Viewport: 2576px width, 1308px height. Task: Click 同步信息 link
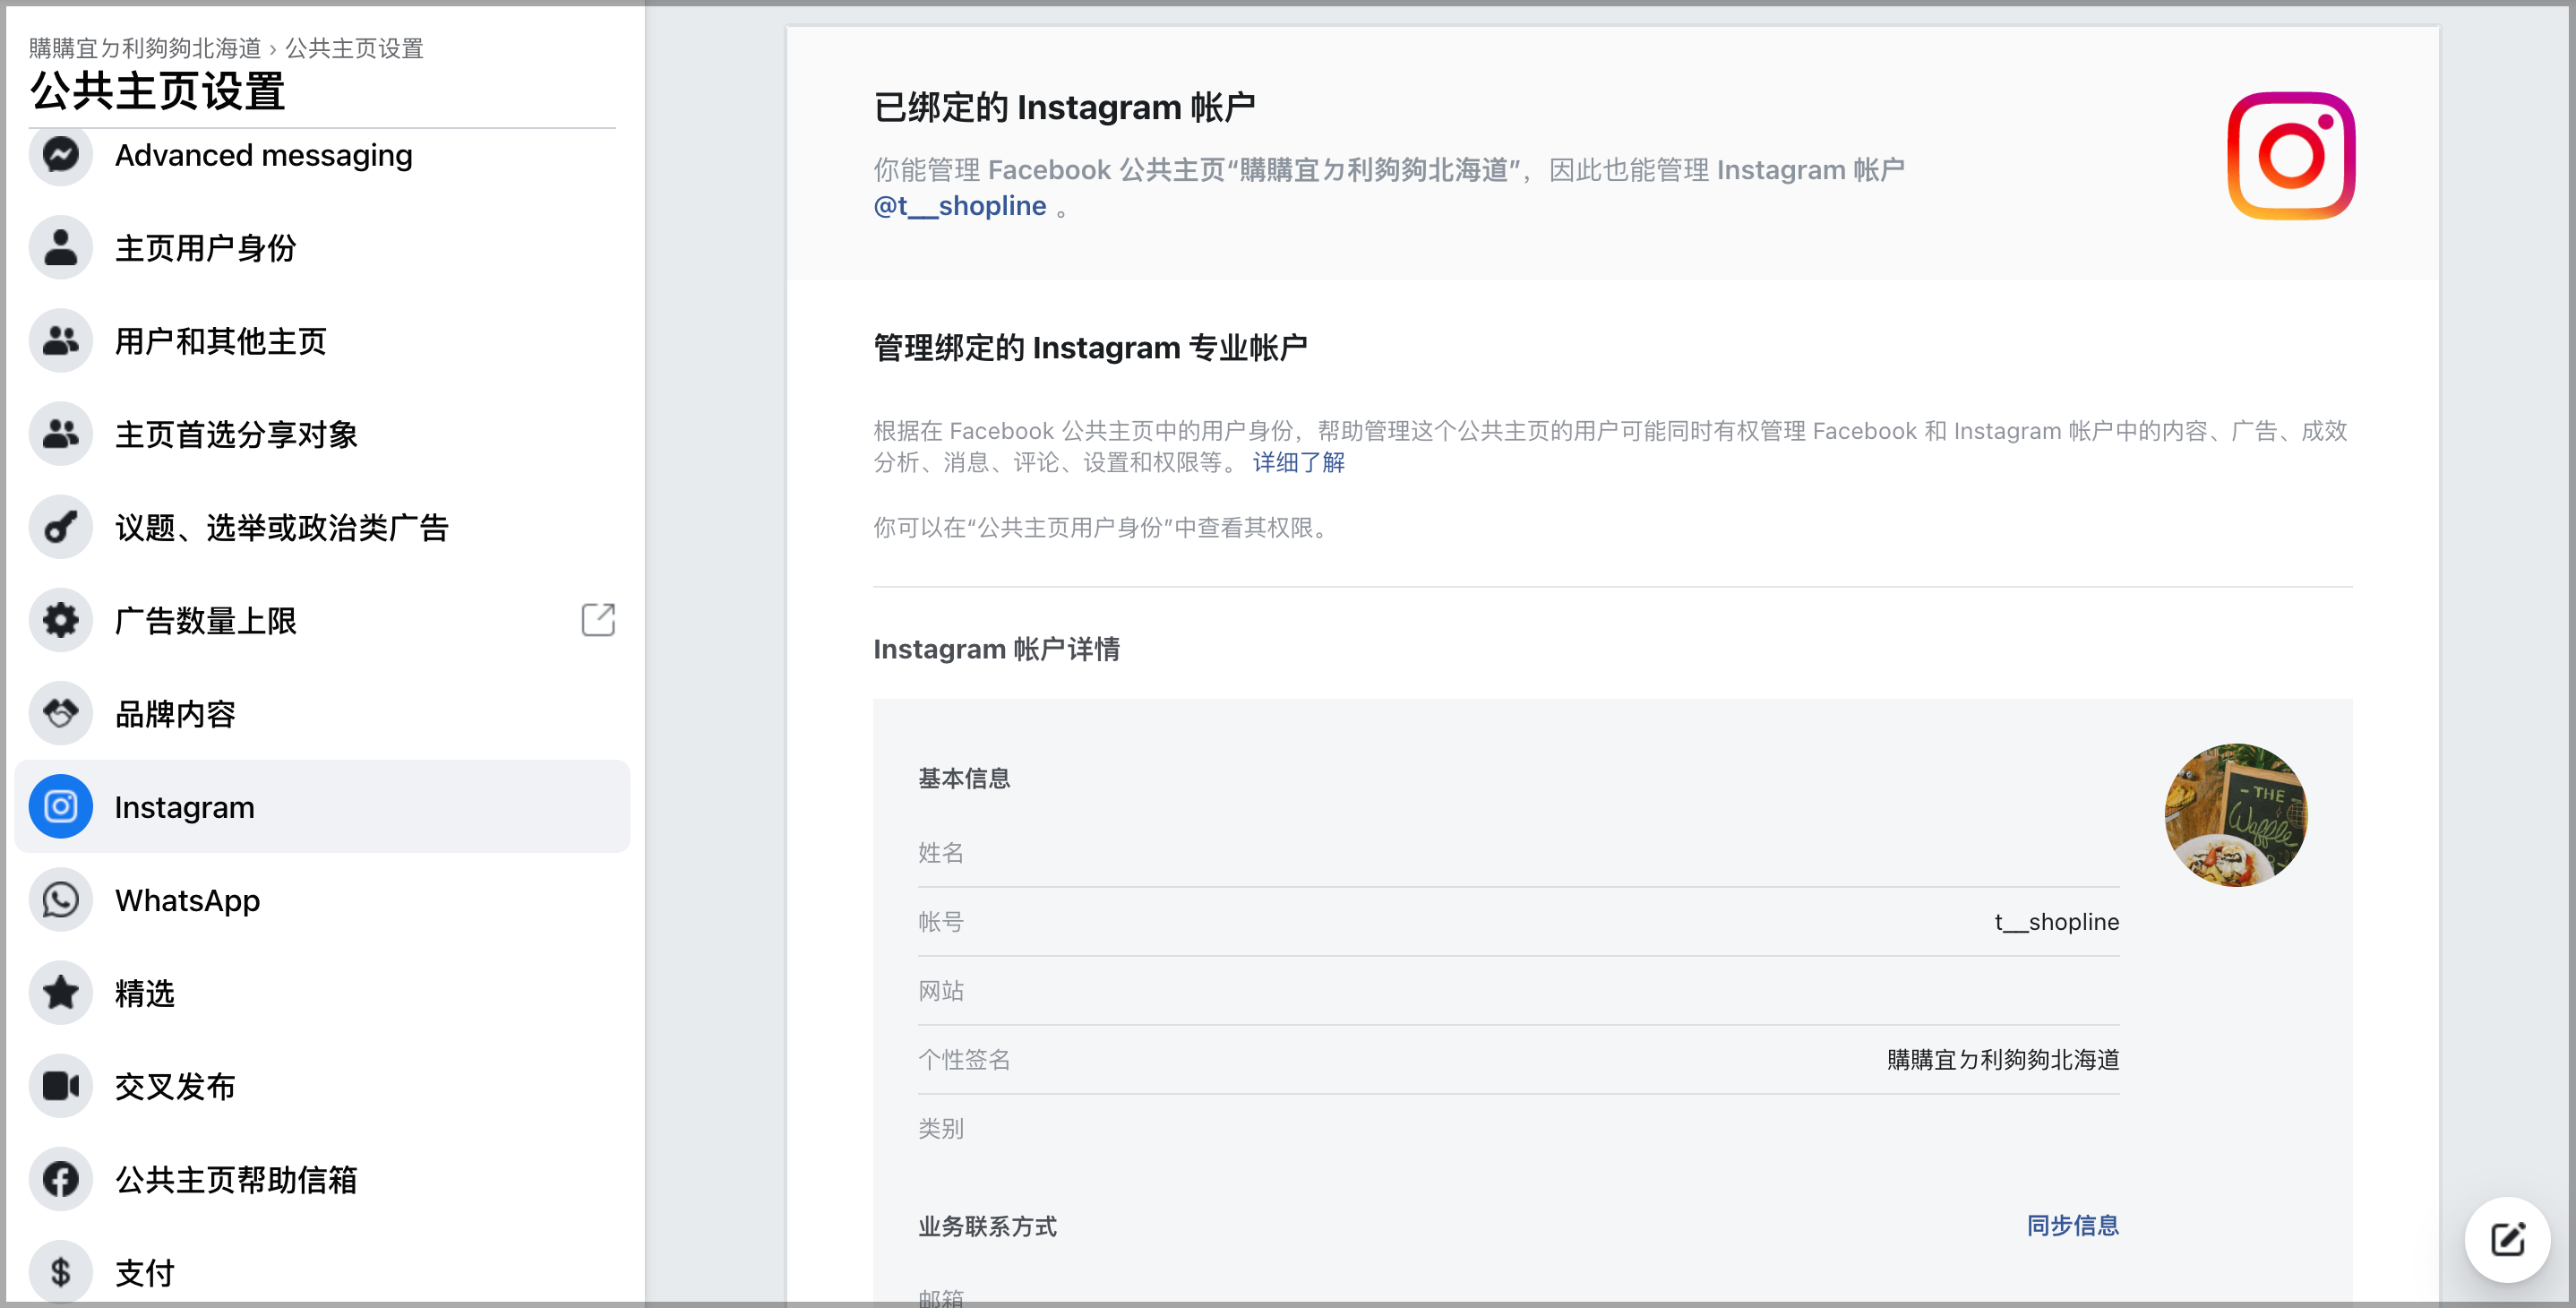coord(2072,1225)
